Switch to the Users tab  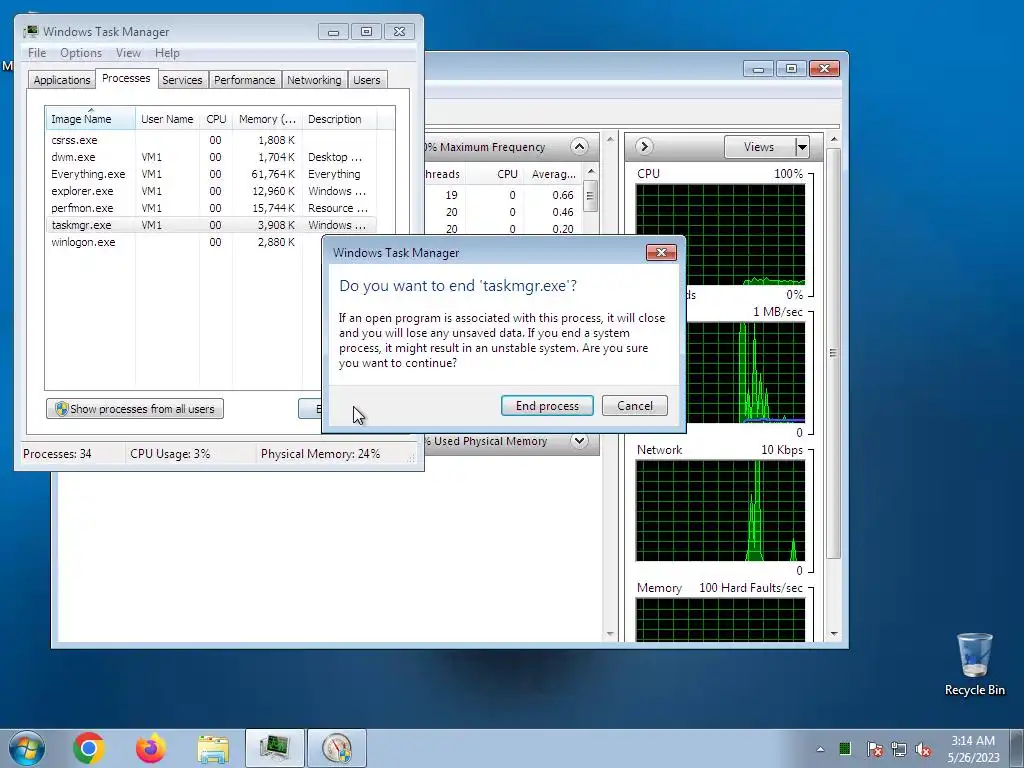(367, 80)
